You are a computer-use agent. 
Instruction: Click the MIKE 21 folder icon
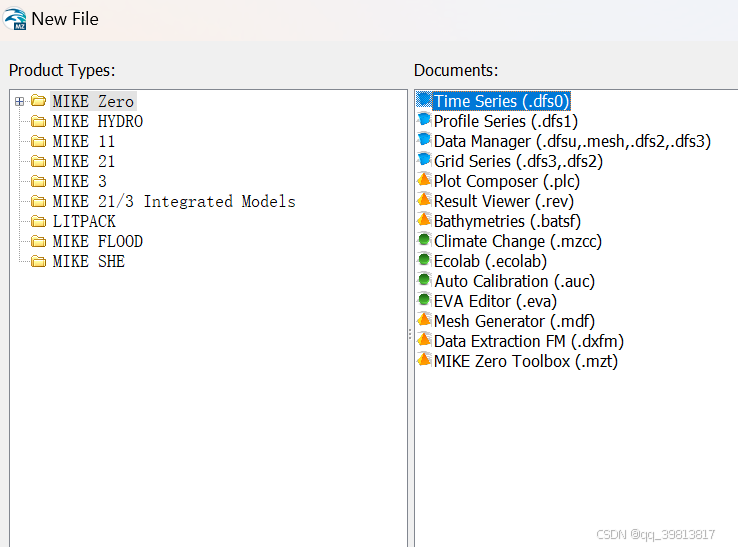pos(38,161)
